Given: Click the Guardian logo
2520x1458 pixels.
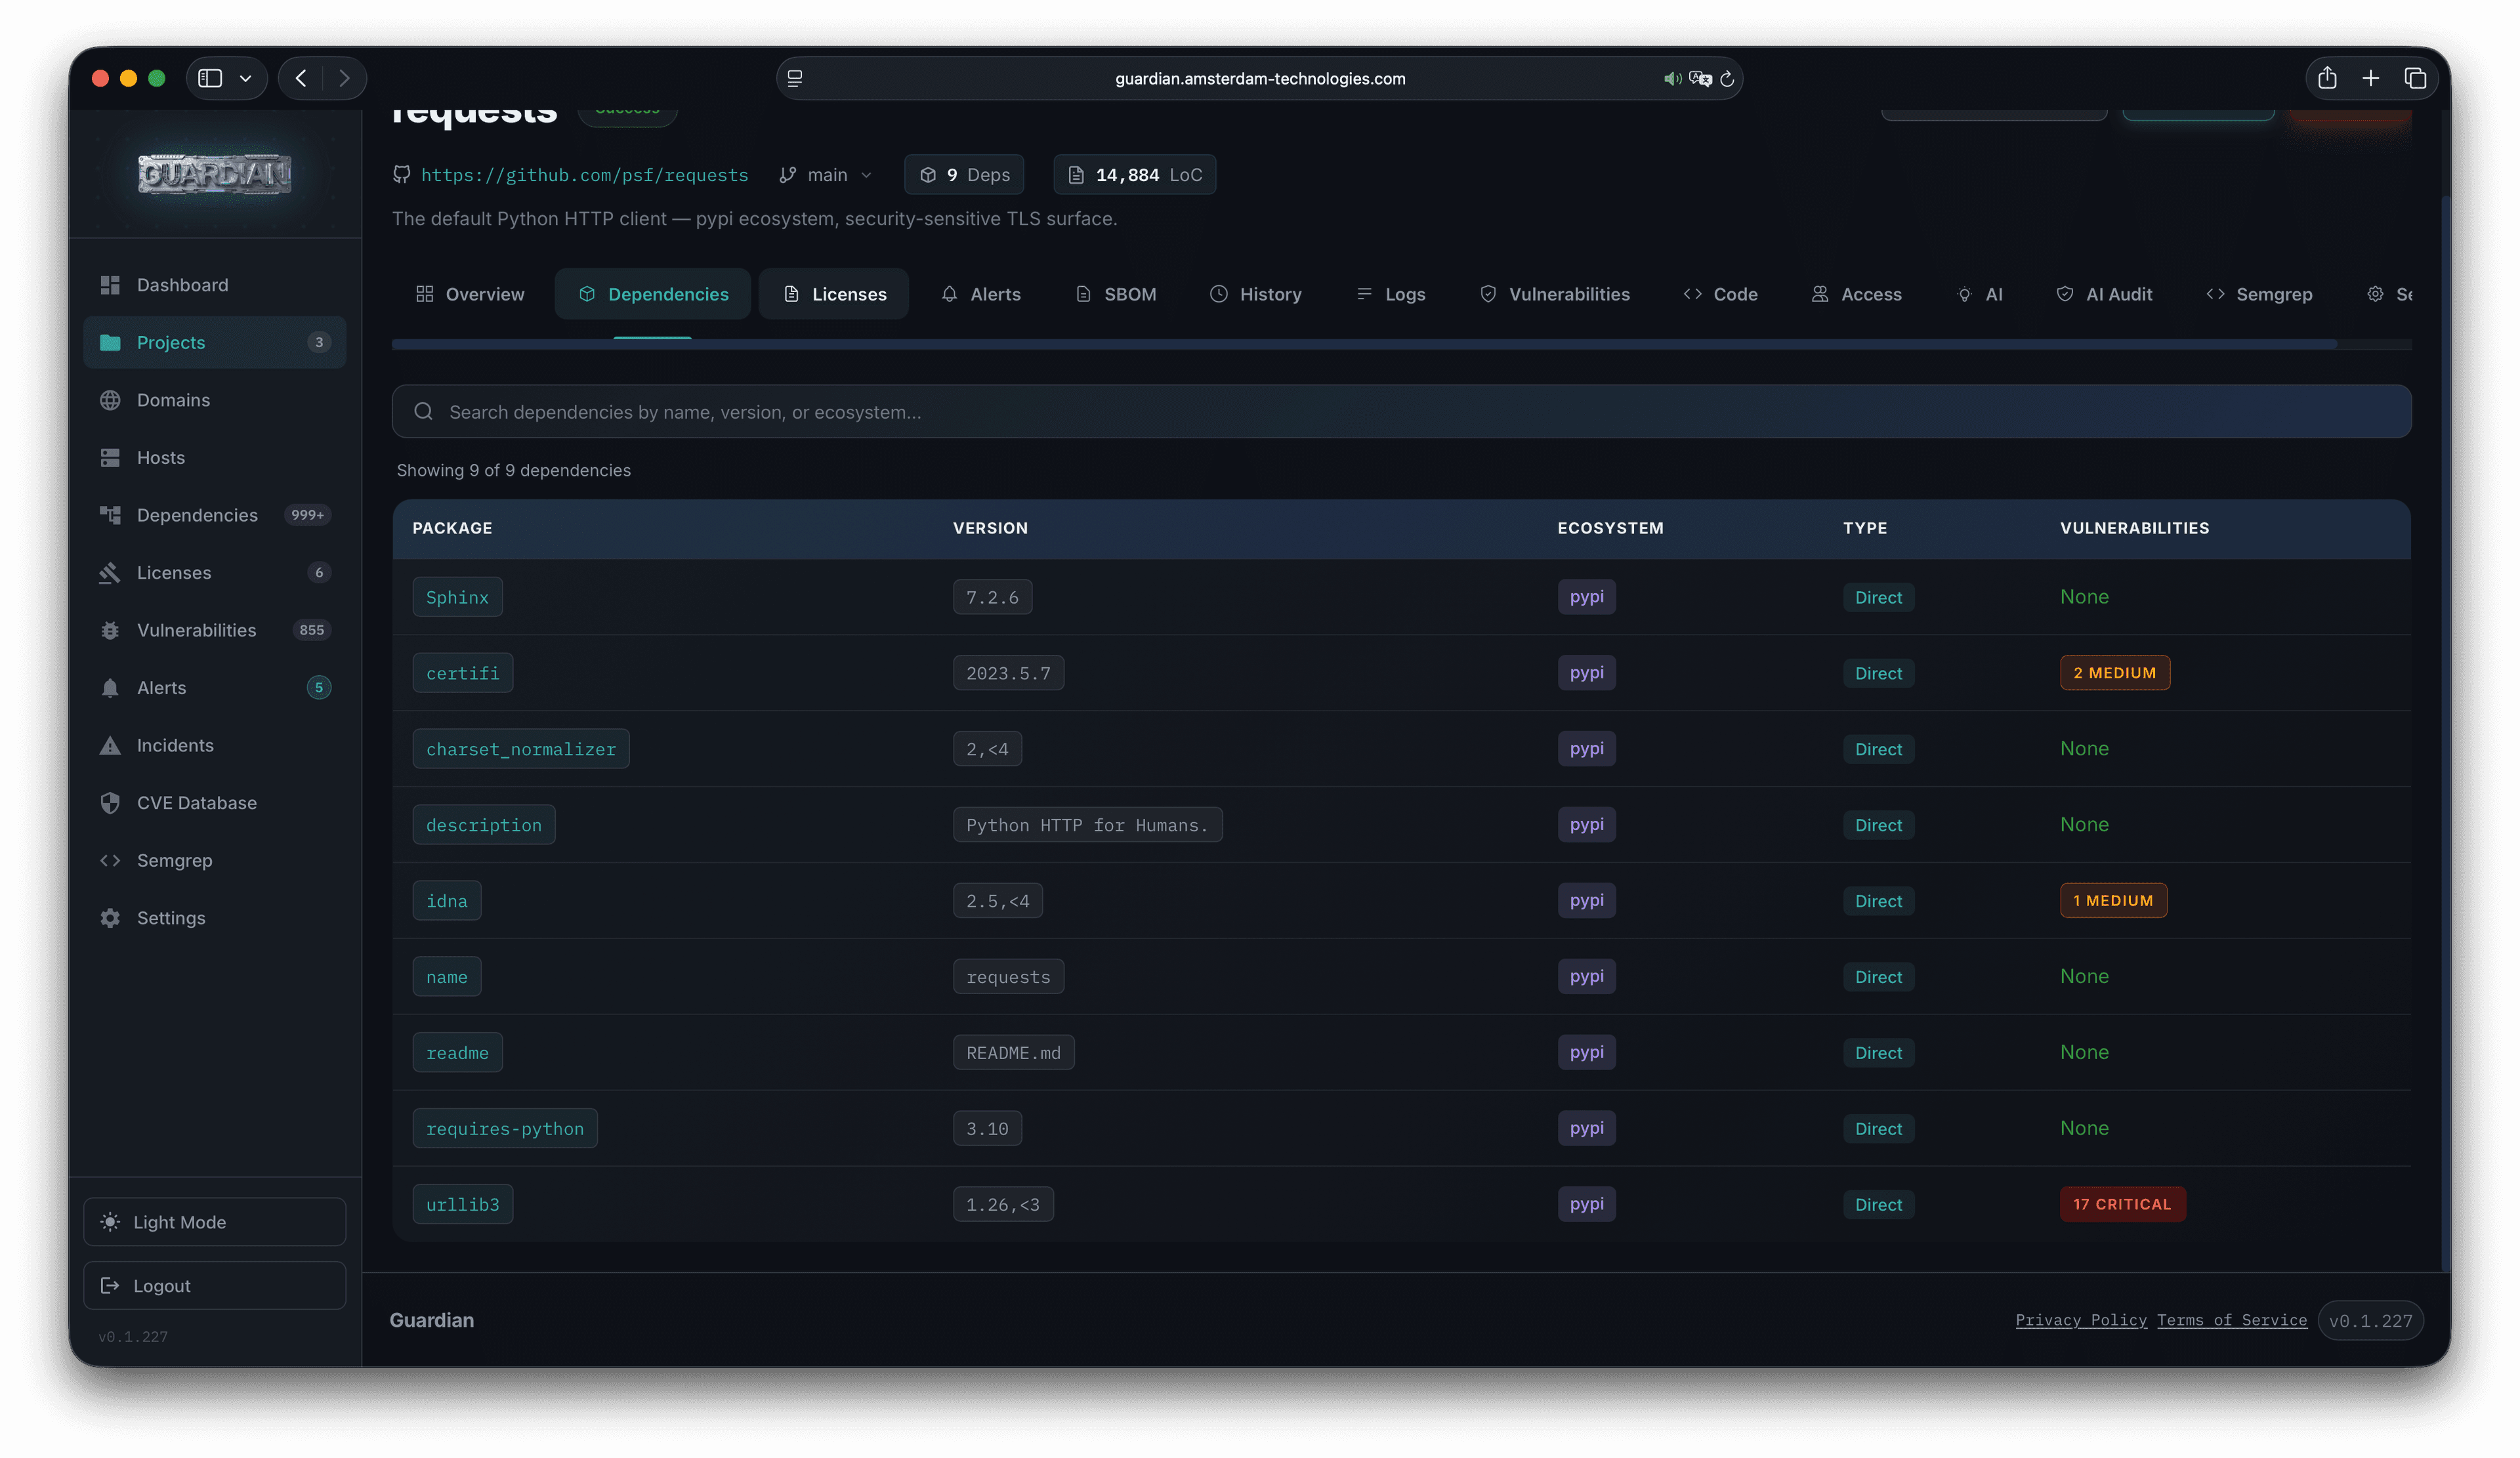Looking at the screenshot, I should [214, 174].
